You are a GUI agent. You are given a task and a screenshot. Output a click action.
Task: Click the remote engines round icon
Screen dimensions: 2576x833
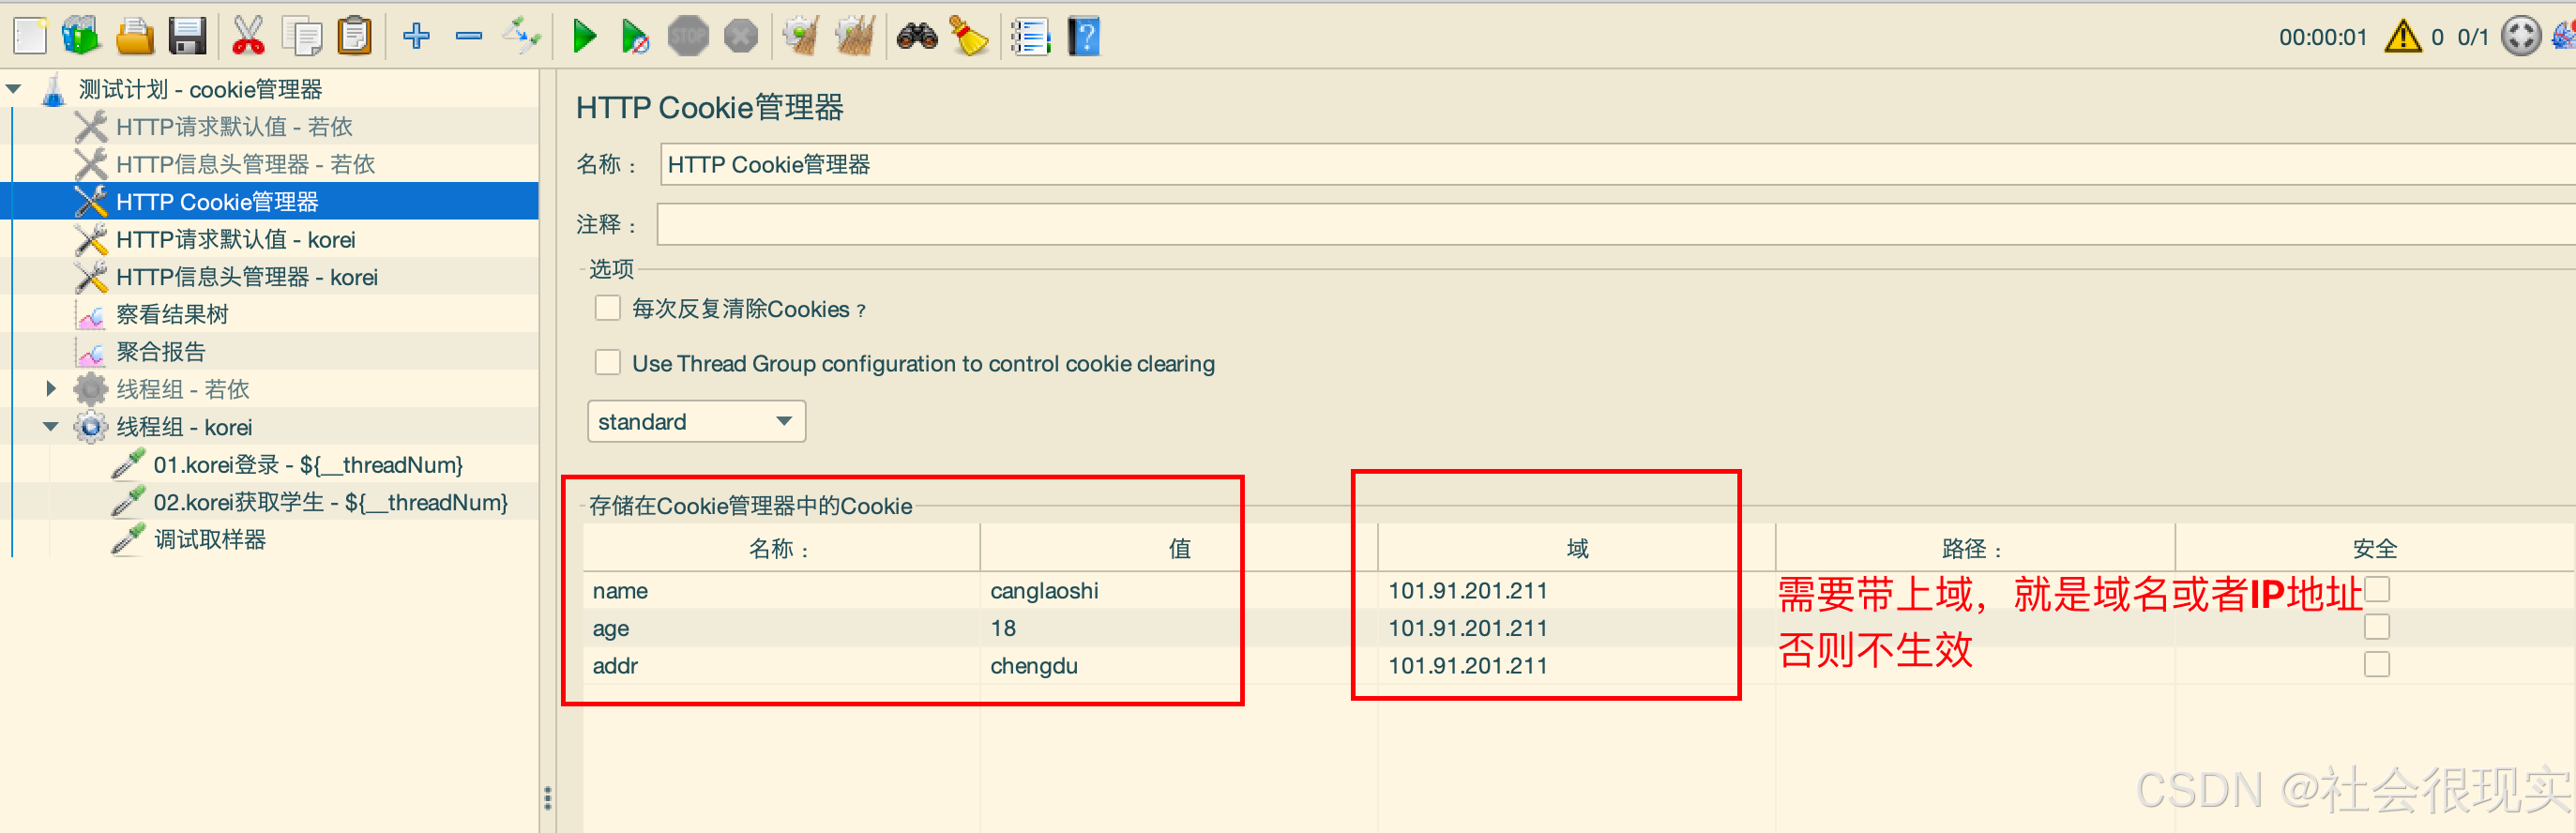(x=2521, y=36)
